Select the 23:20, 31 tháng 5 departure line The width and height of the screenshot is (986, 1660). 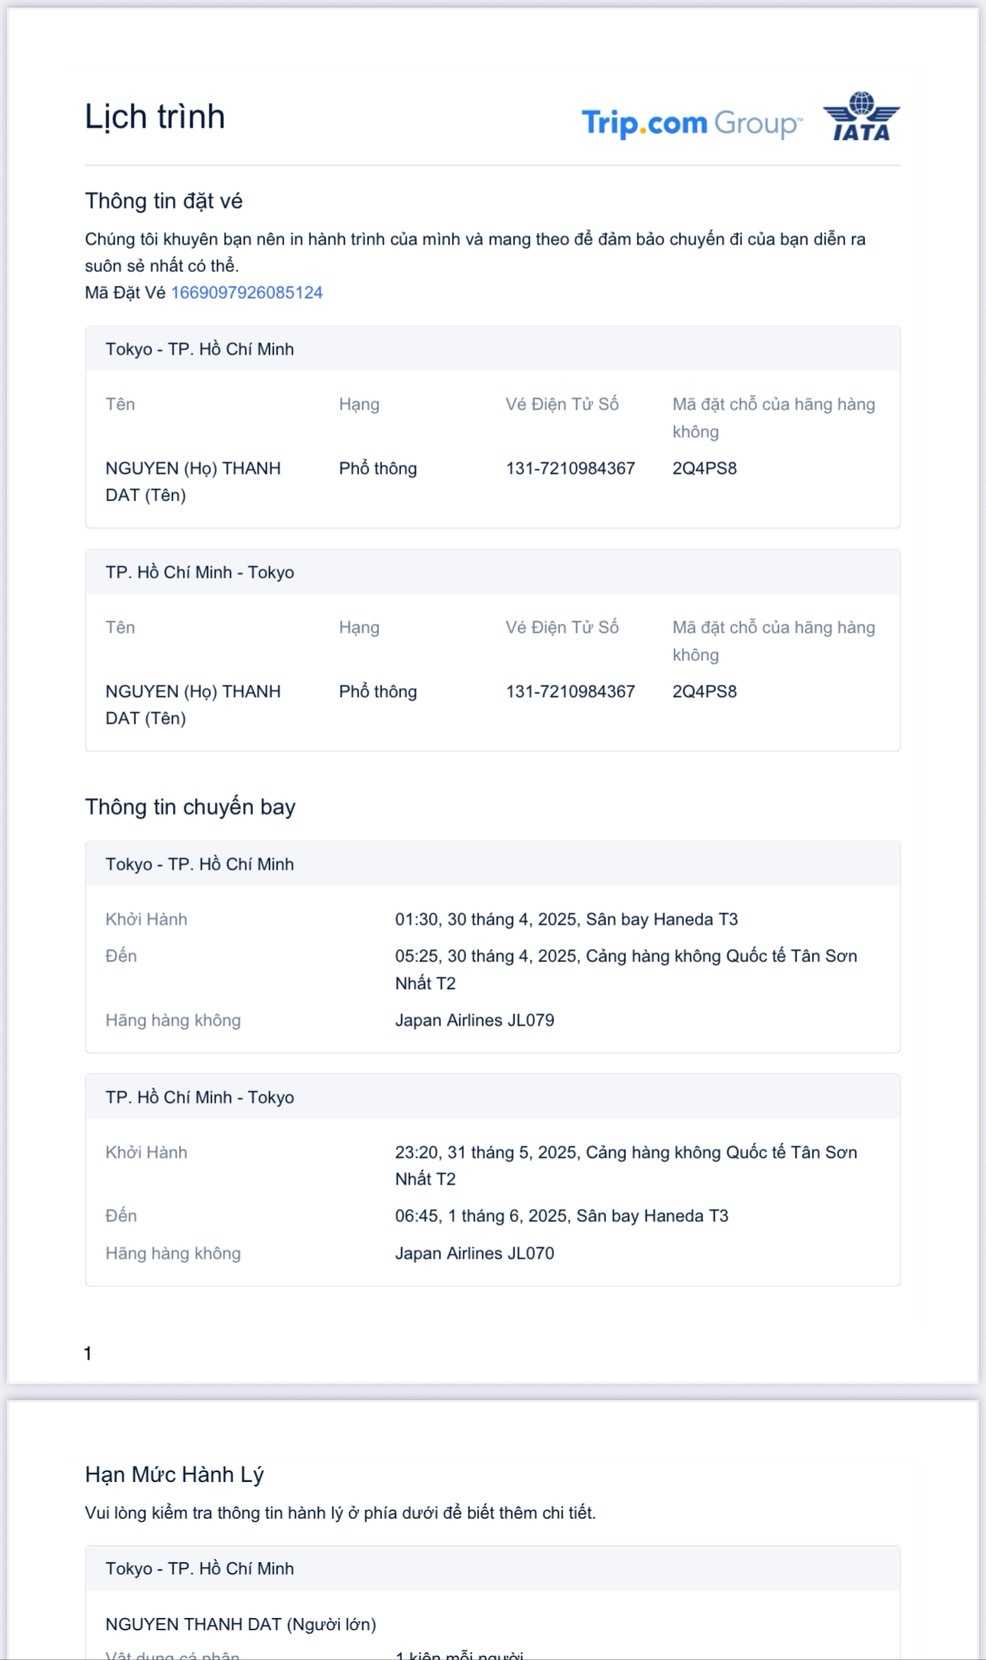[625, 1152]
